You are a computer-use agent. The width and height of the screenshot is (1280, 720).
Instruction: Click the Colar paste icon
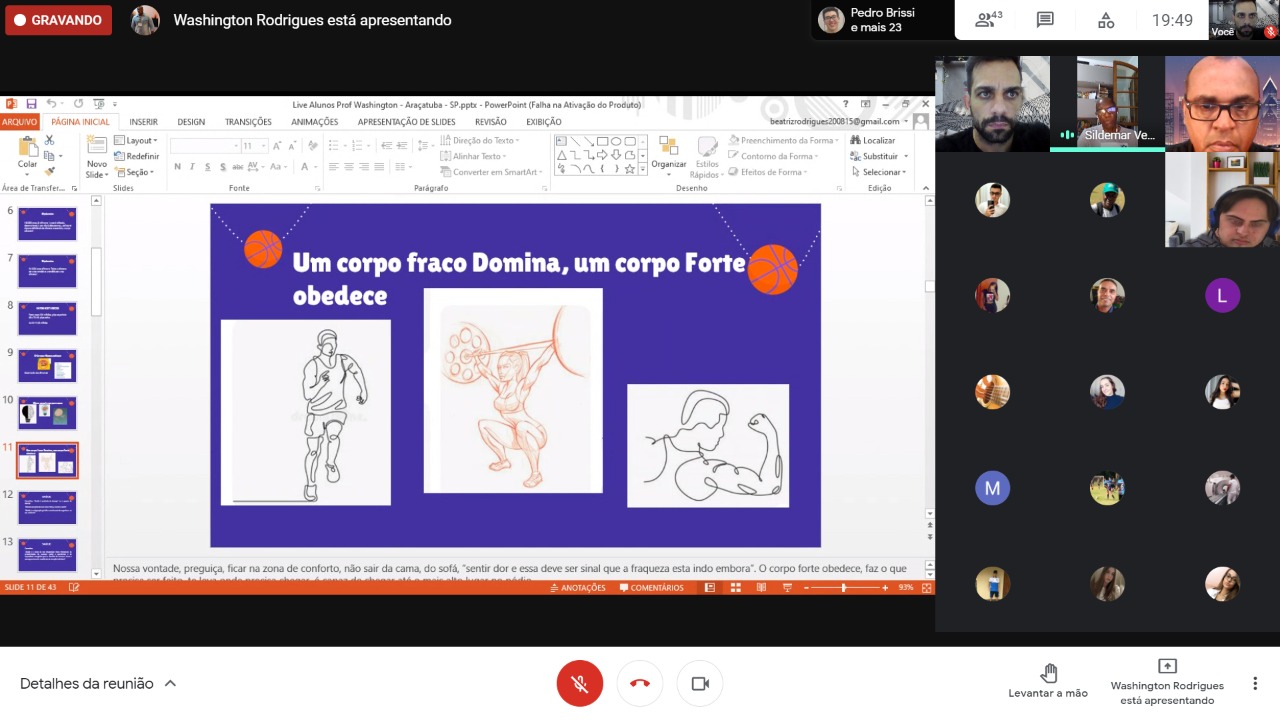[27, 153]
